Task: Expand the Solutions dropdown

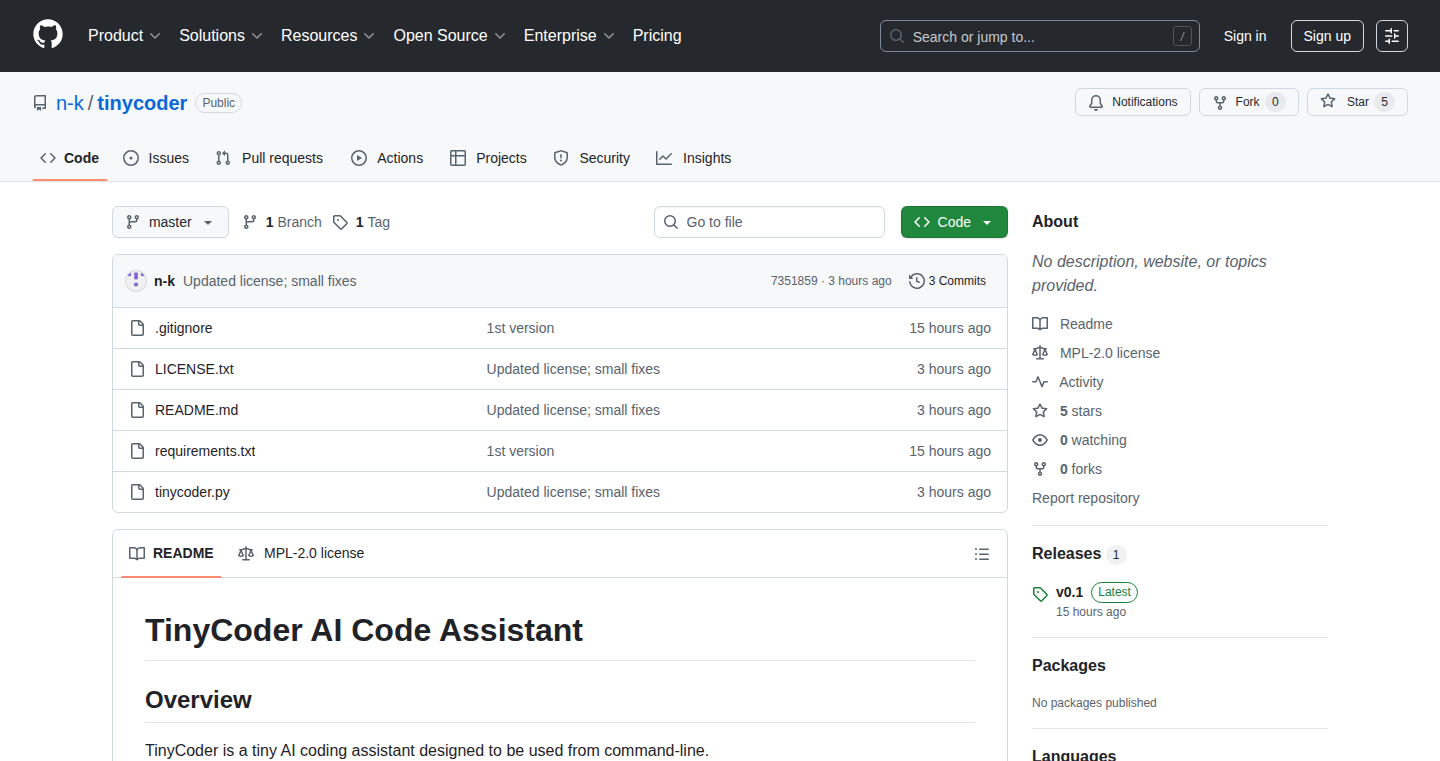Action: click(221, 36)
